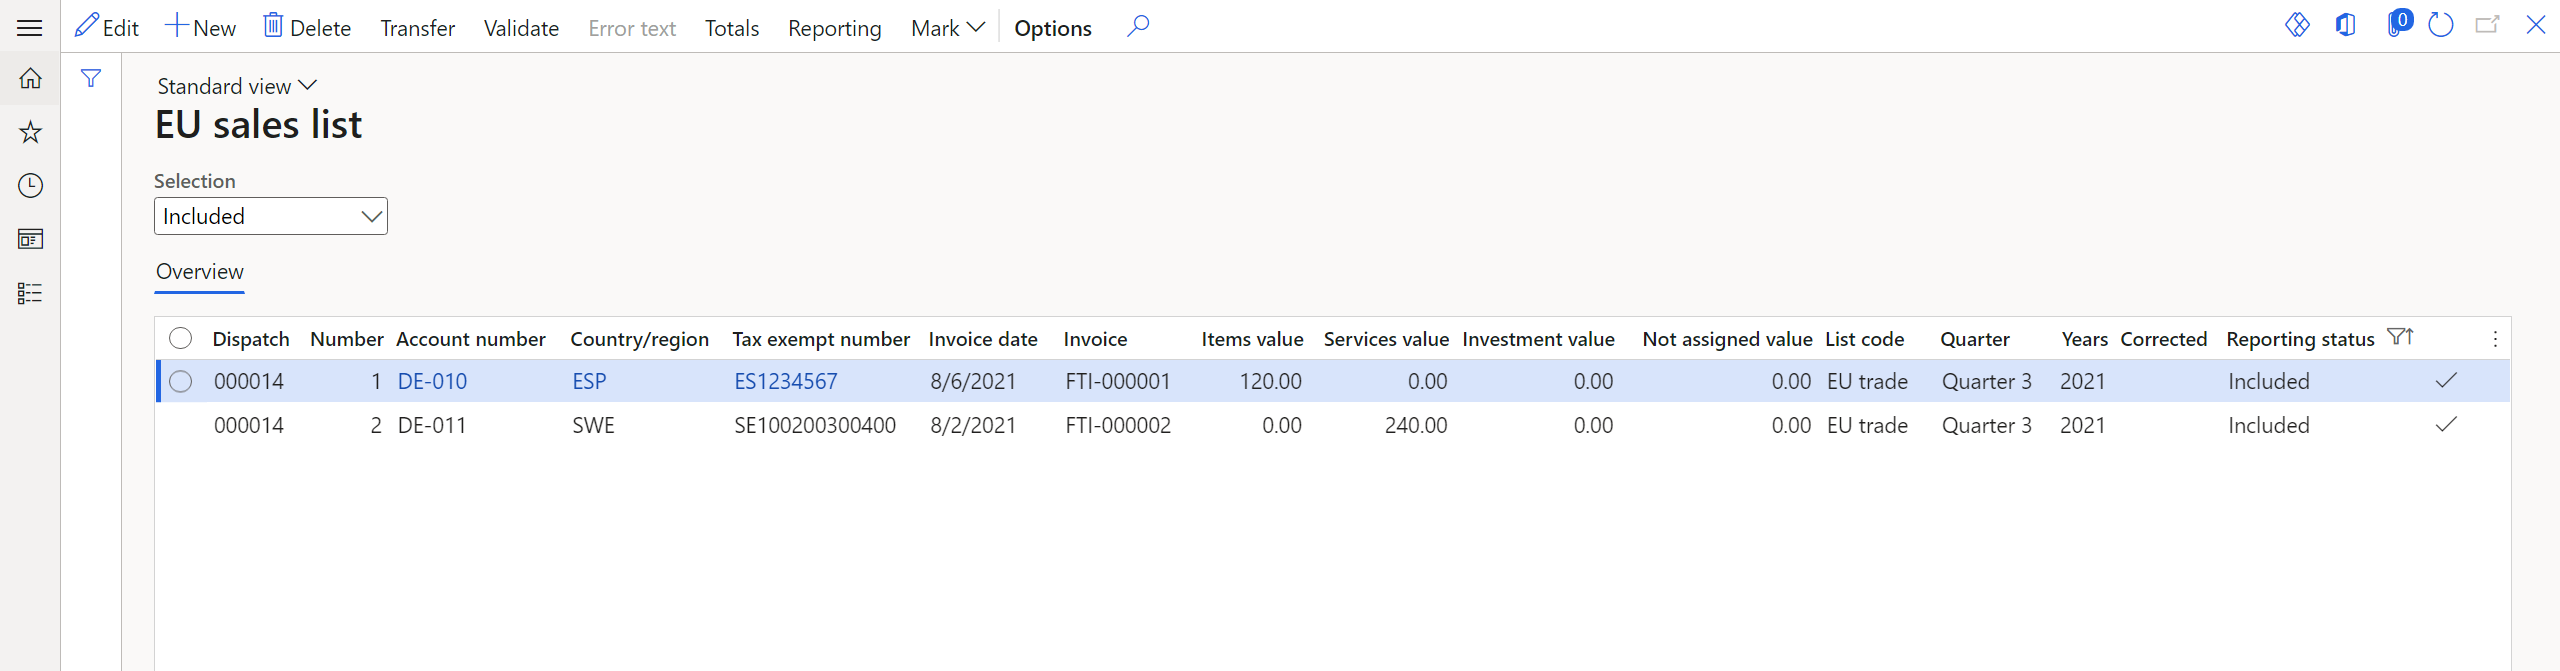Click checkmark in the DE-011 row
The width and height of the screenshot is (2560, 671).
pos(2446,424)
